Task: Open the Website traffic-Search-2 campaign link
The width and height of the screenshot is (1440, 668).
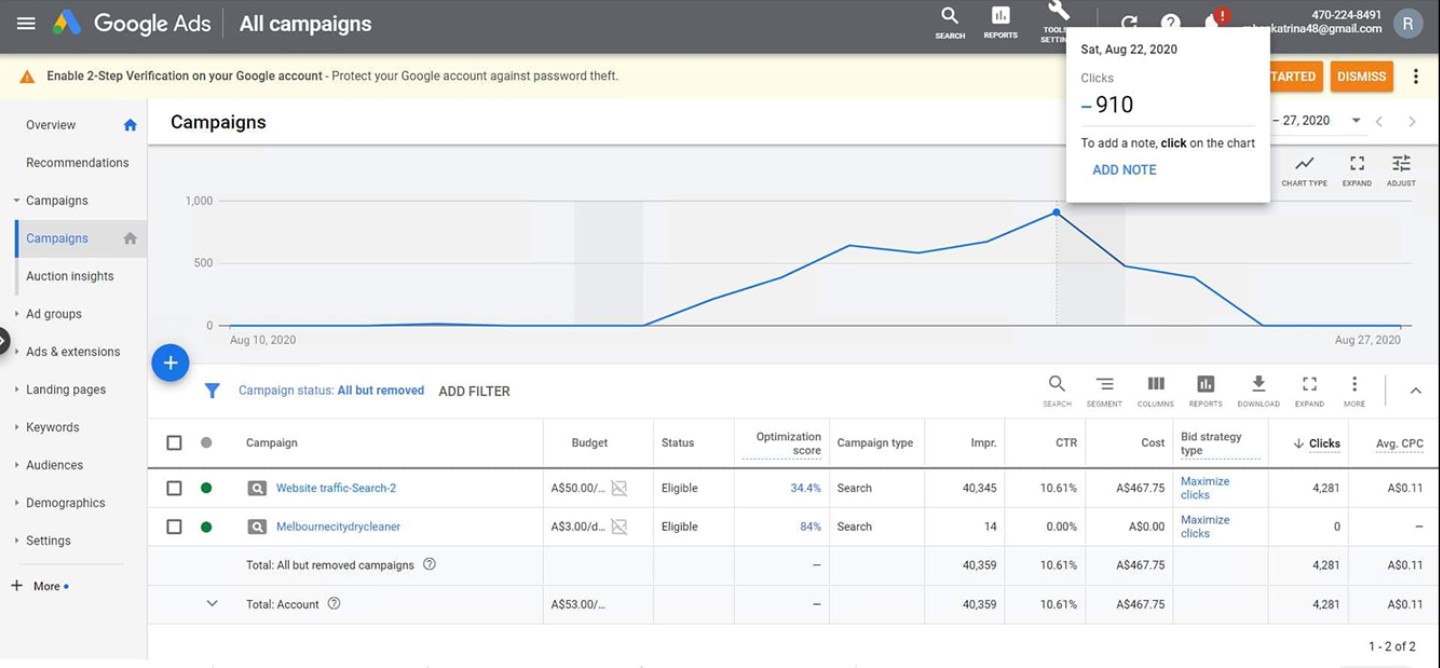Action: click(336, 488)
